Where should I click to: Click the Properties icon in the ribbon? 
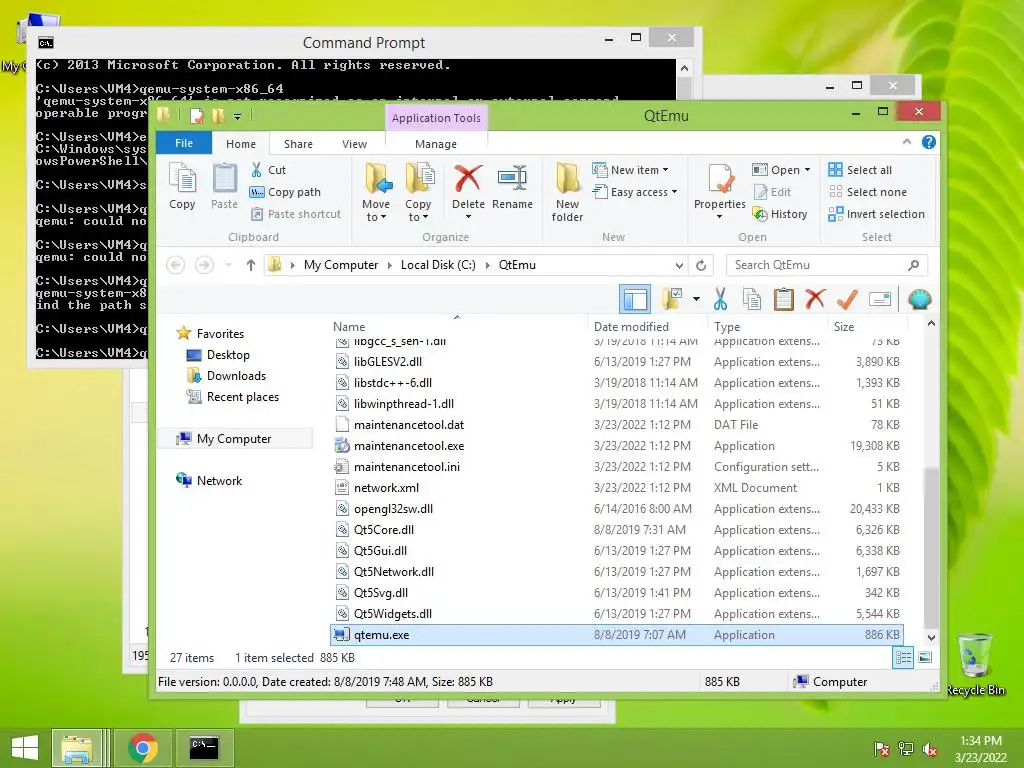click(720, 178)
